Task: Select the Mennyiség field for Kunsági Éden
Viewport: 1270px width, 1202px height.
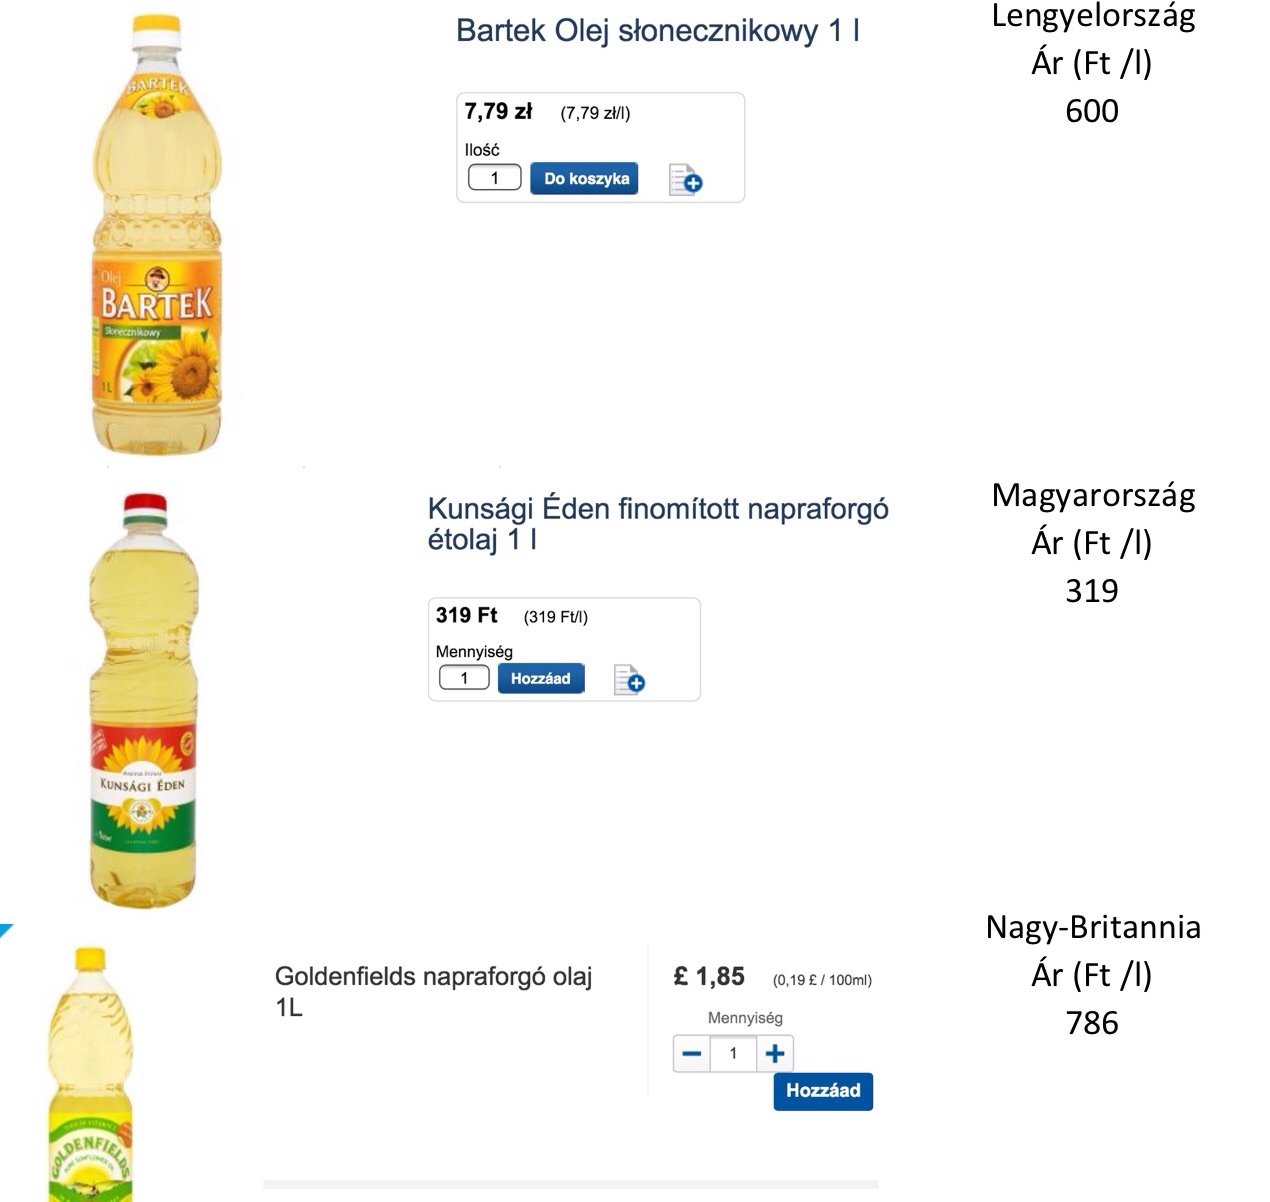Action: click(x=464, y=678)
